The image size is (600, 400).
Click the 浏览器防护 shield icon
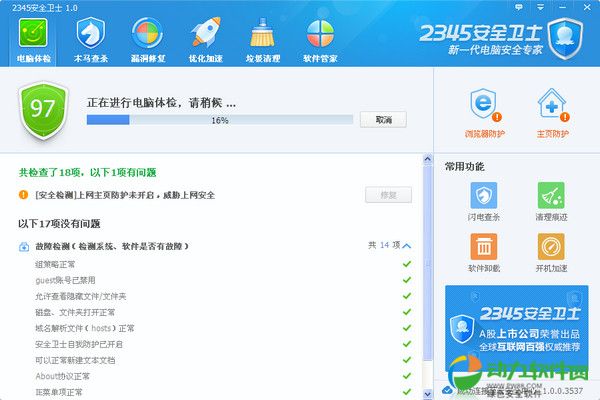(x=487, y=111)
